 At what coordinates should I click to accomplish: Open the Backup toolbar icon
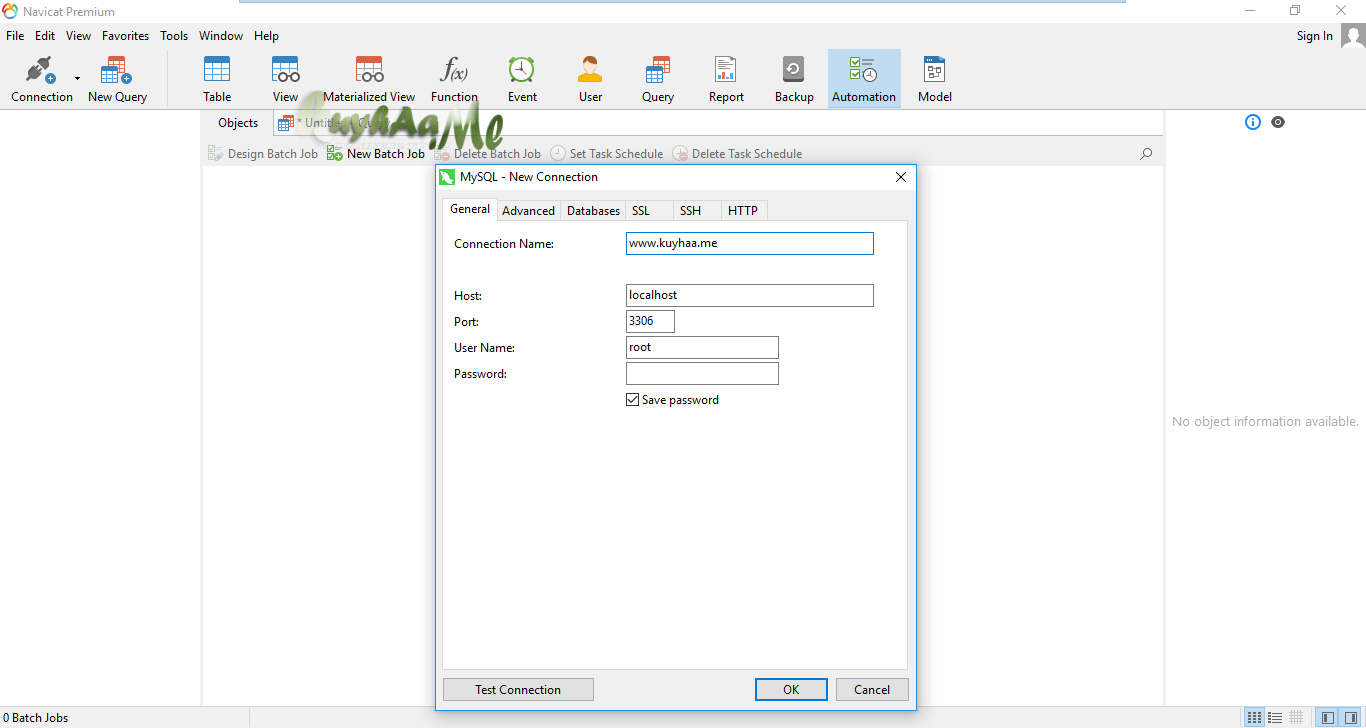click(x=794, y=79)
